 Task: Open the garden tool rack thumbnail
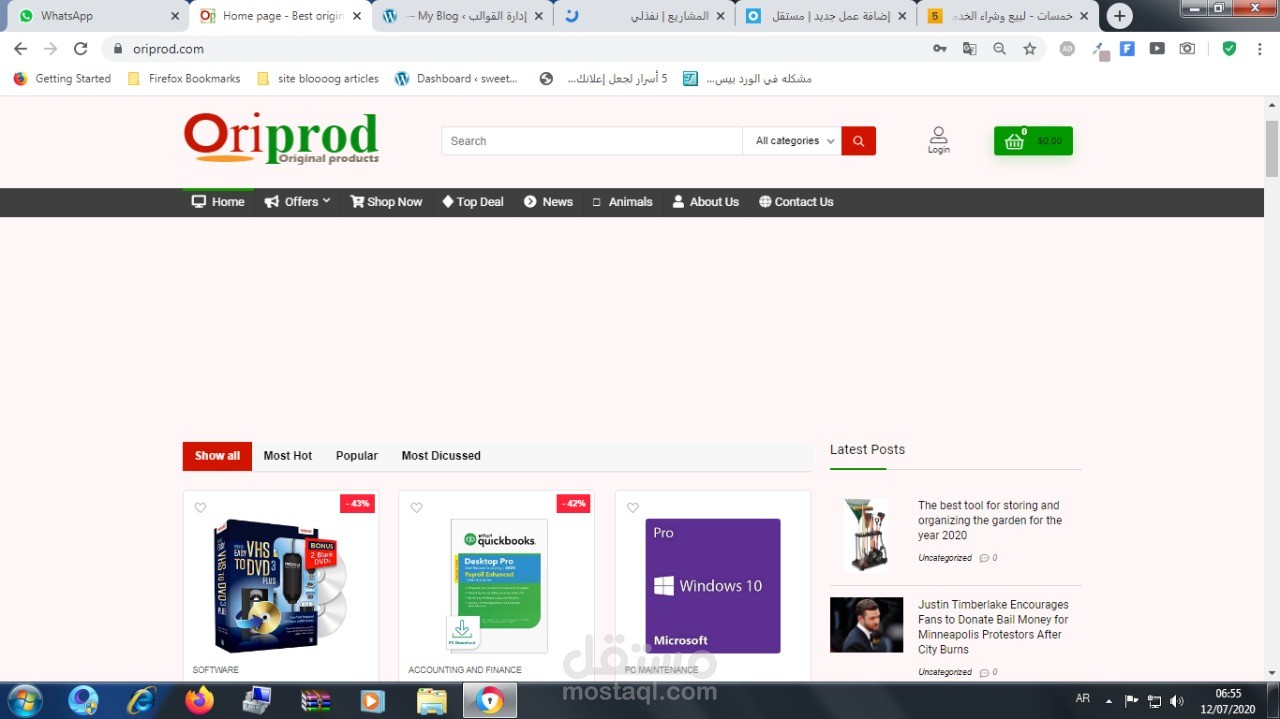[866, 534]
